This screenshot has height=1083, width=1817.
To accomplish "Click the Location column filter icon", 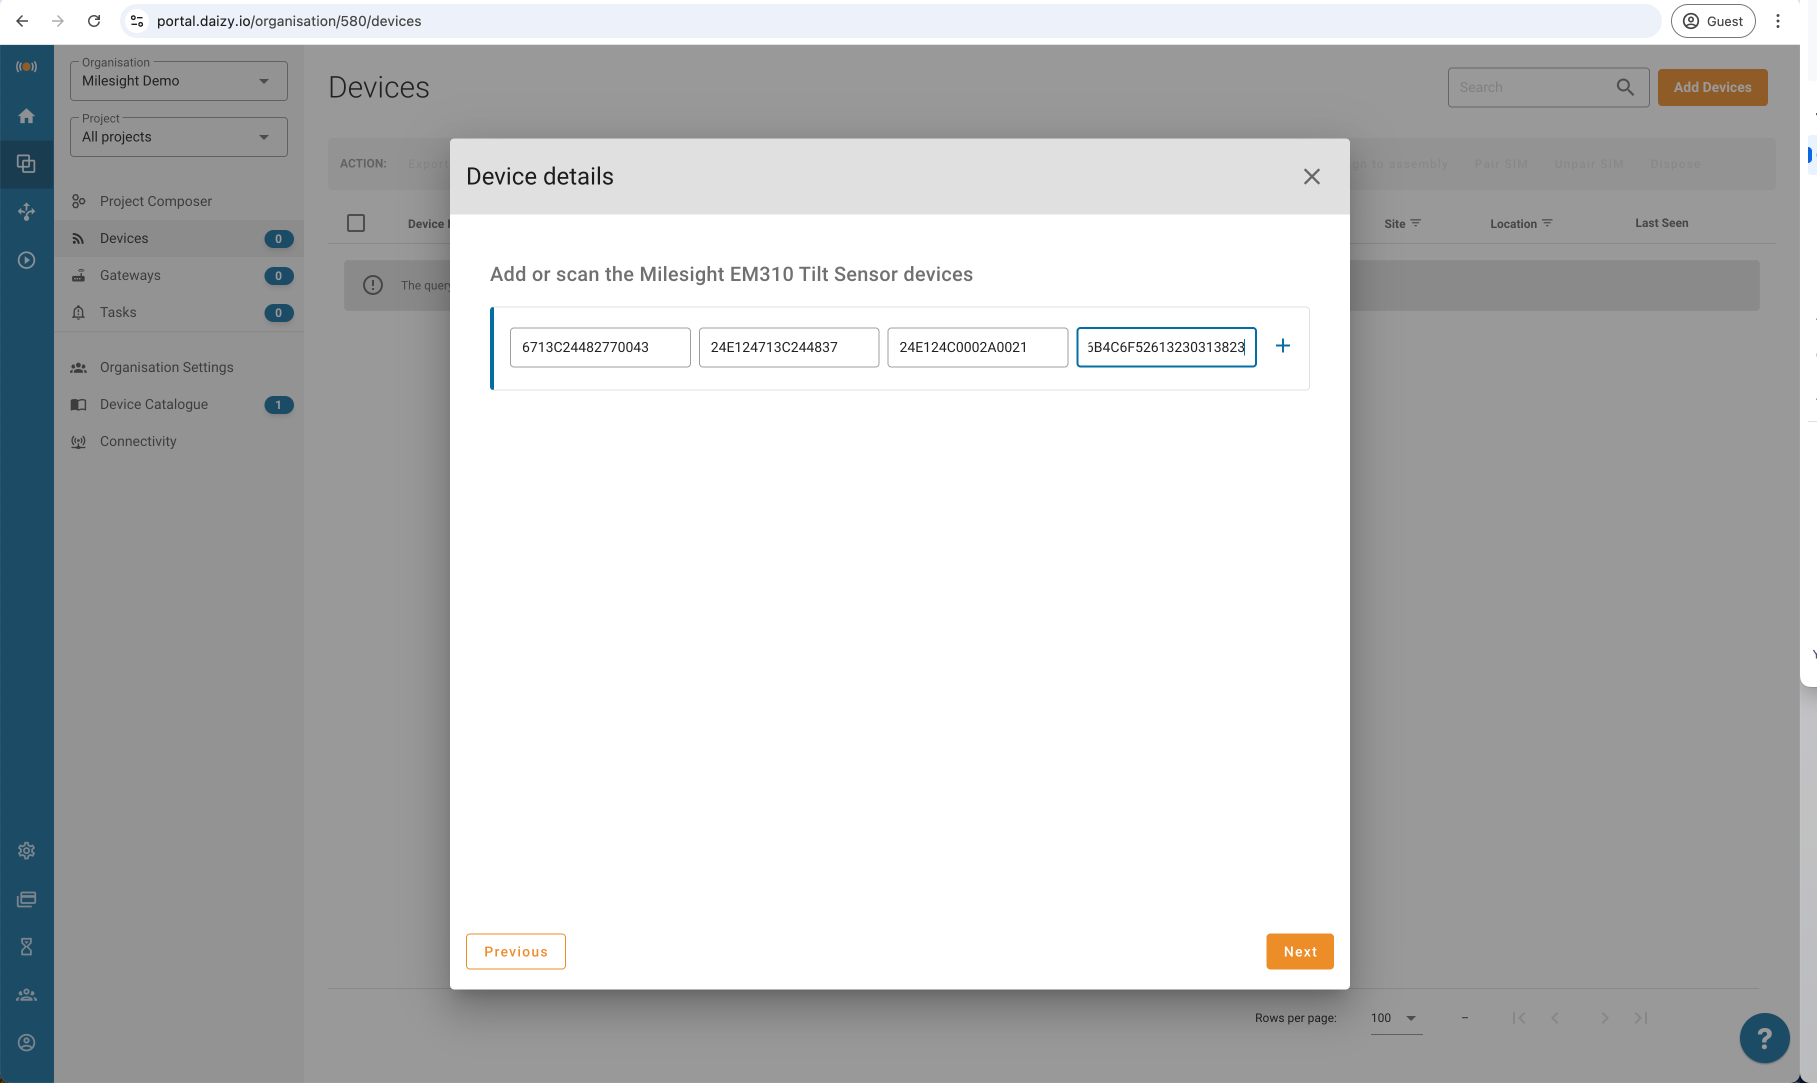I will [x=1547, y=223].
